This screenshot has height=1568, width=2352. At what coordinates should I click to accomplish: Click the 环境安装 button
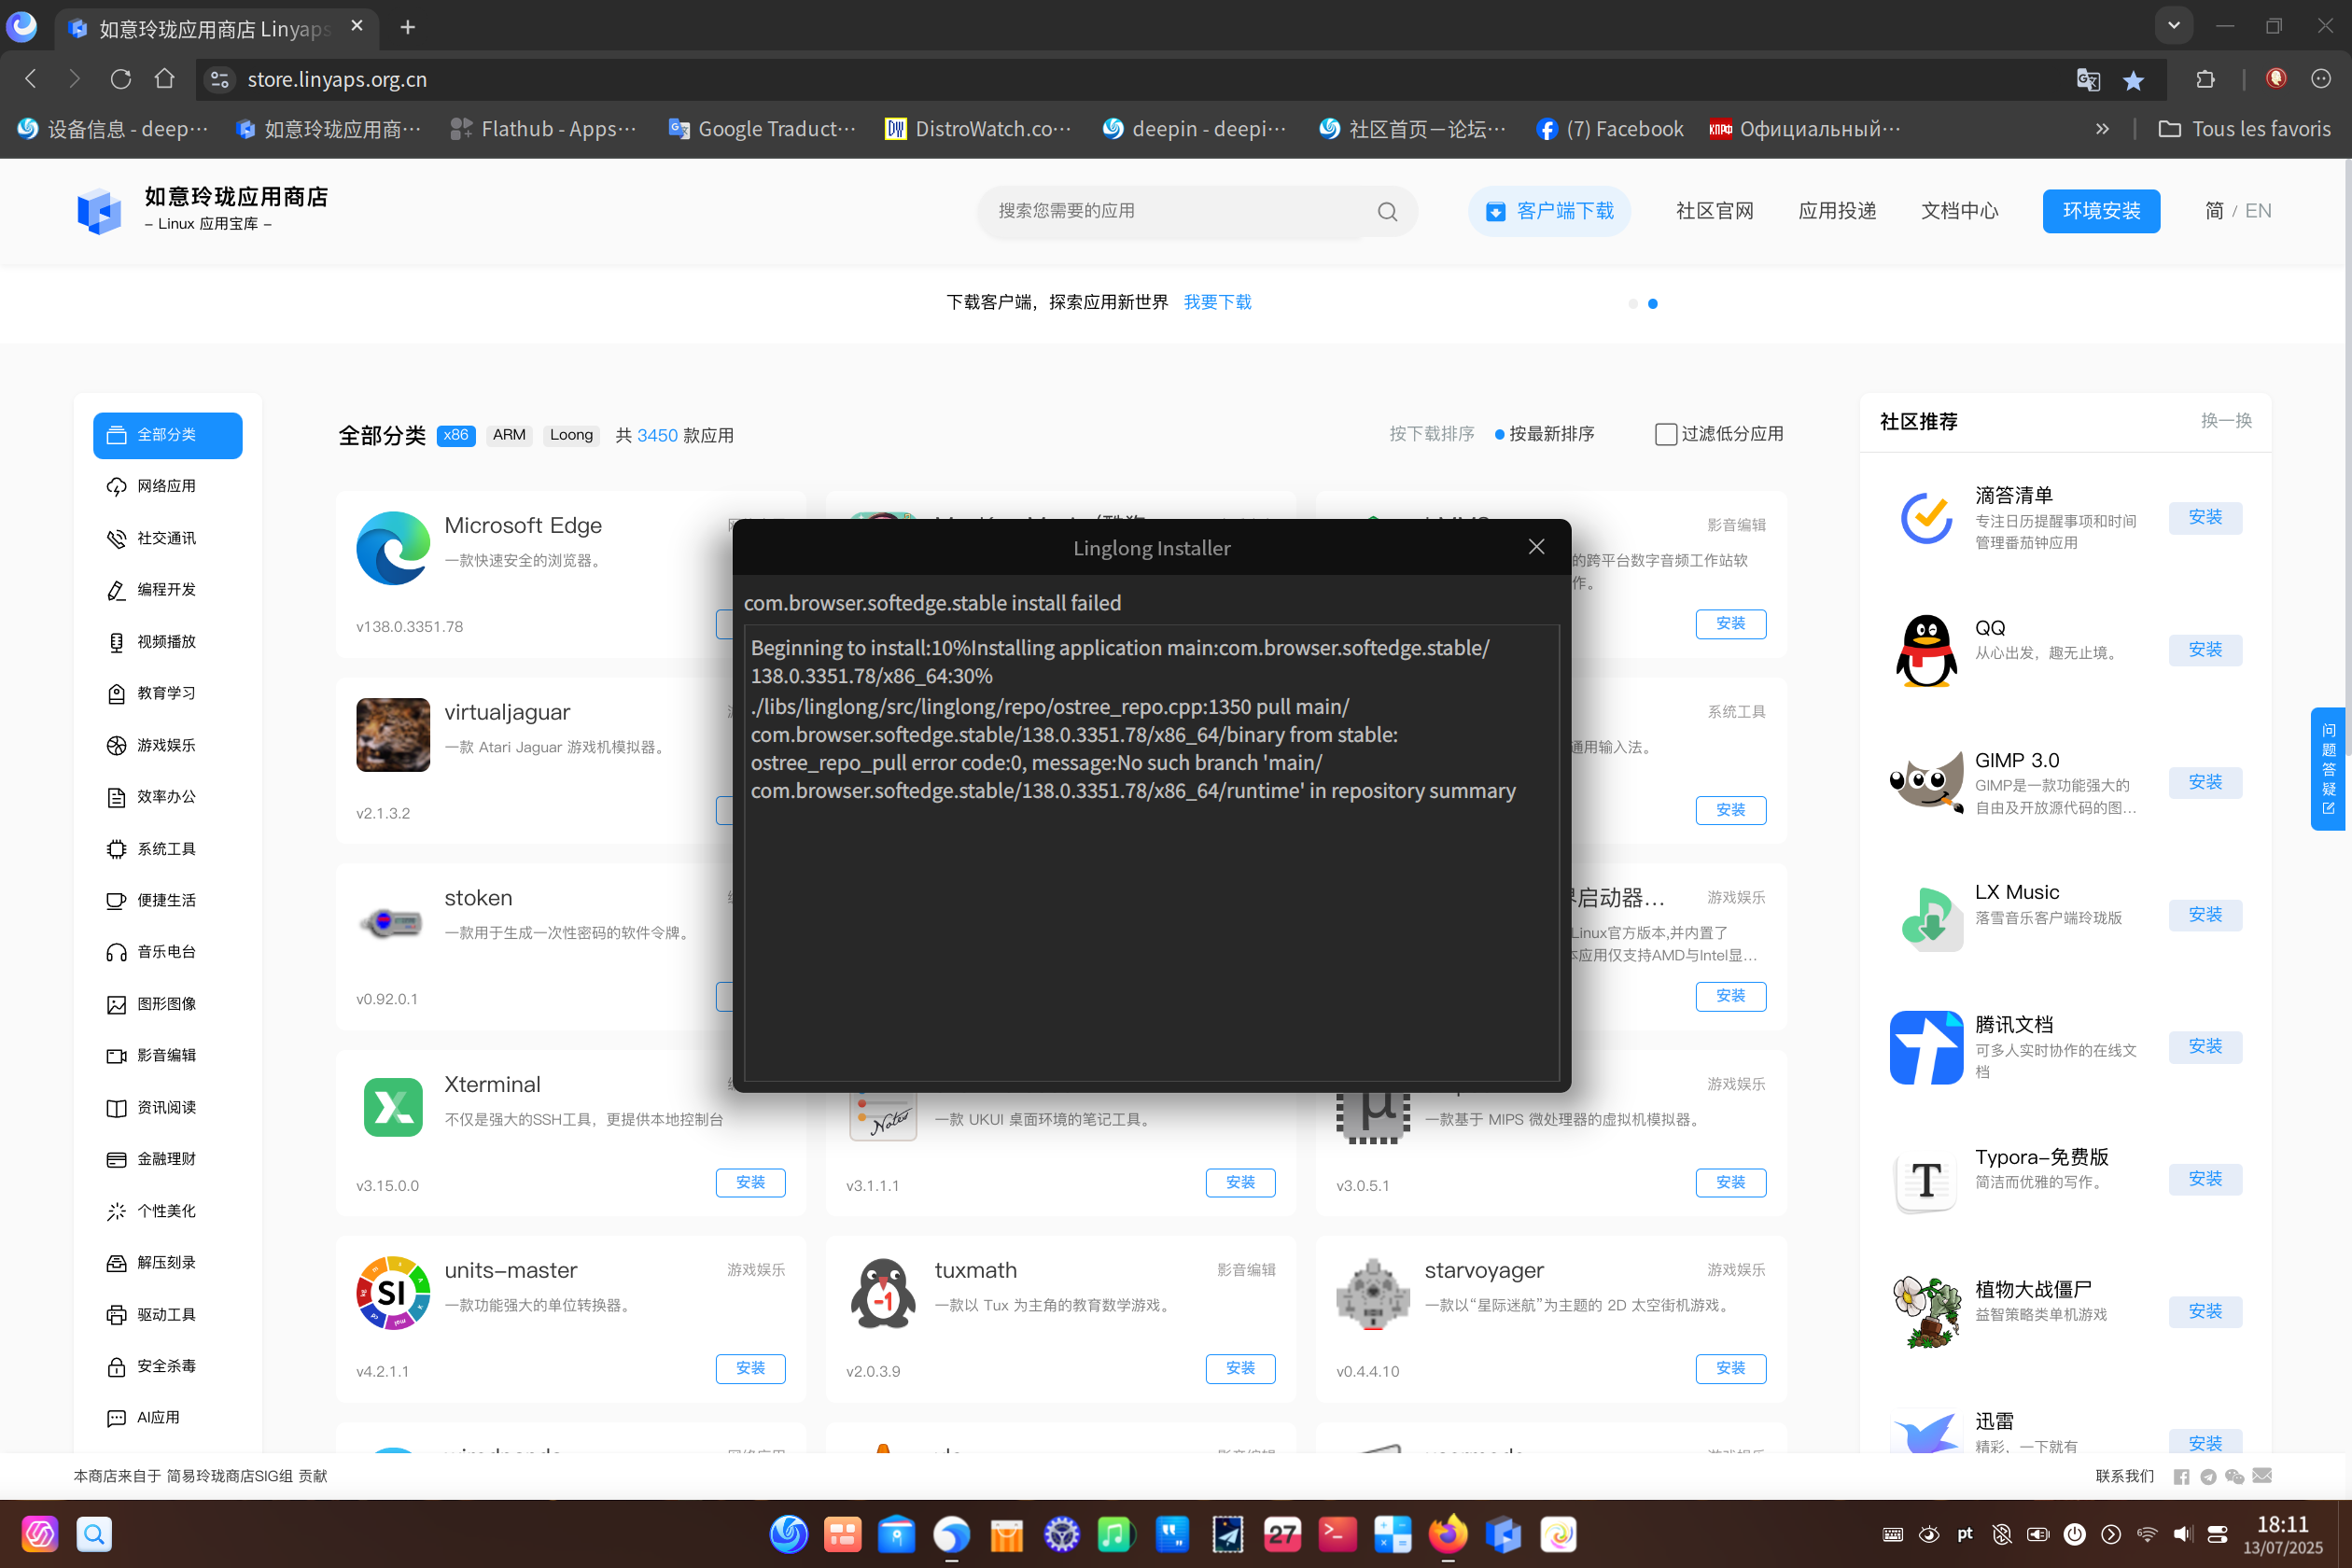2101,211
